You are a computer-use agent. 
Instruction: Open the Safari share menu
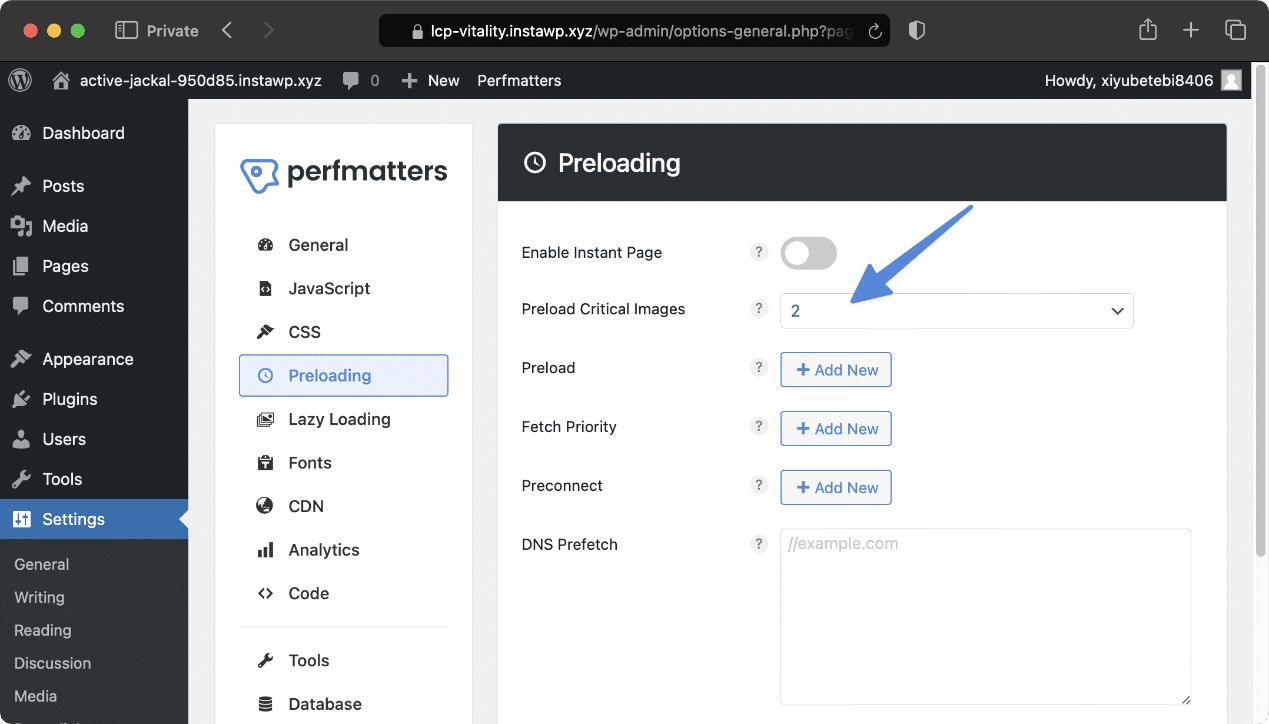click(x=1147, y=30)
